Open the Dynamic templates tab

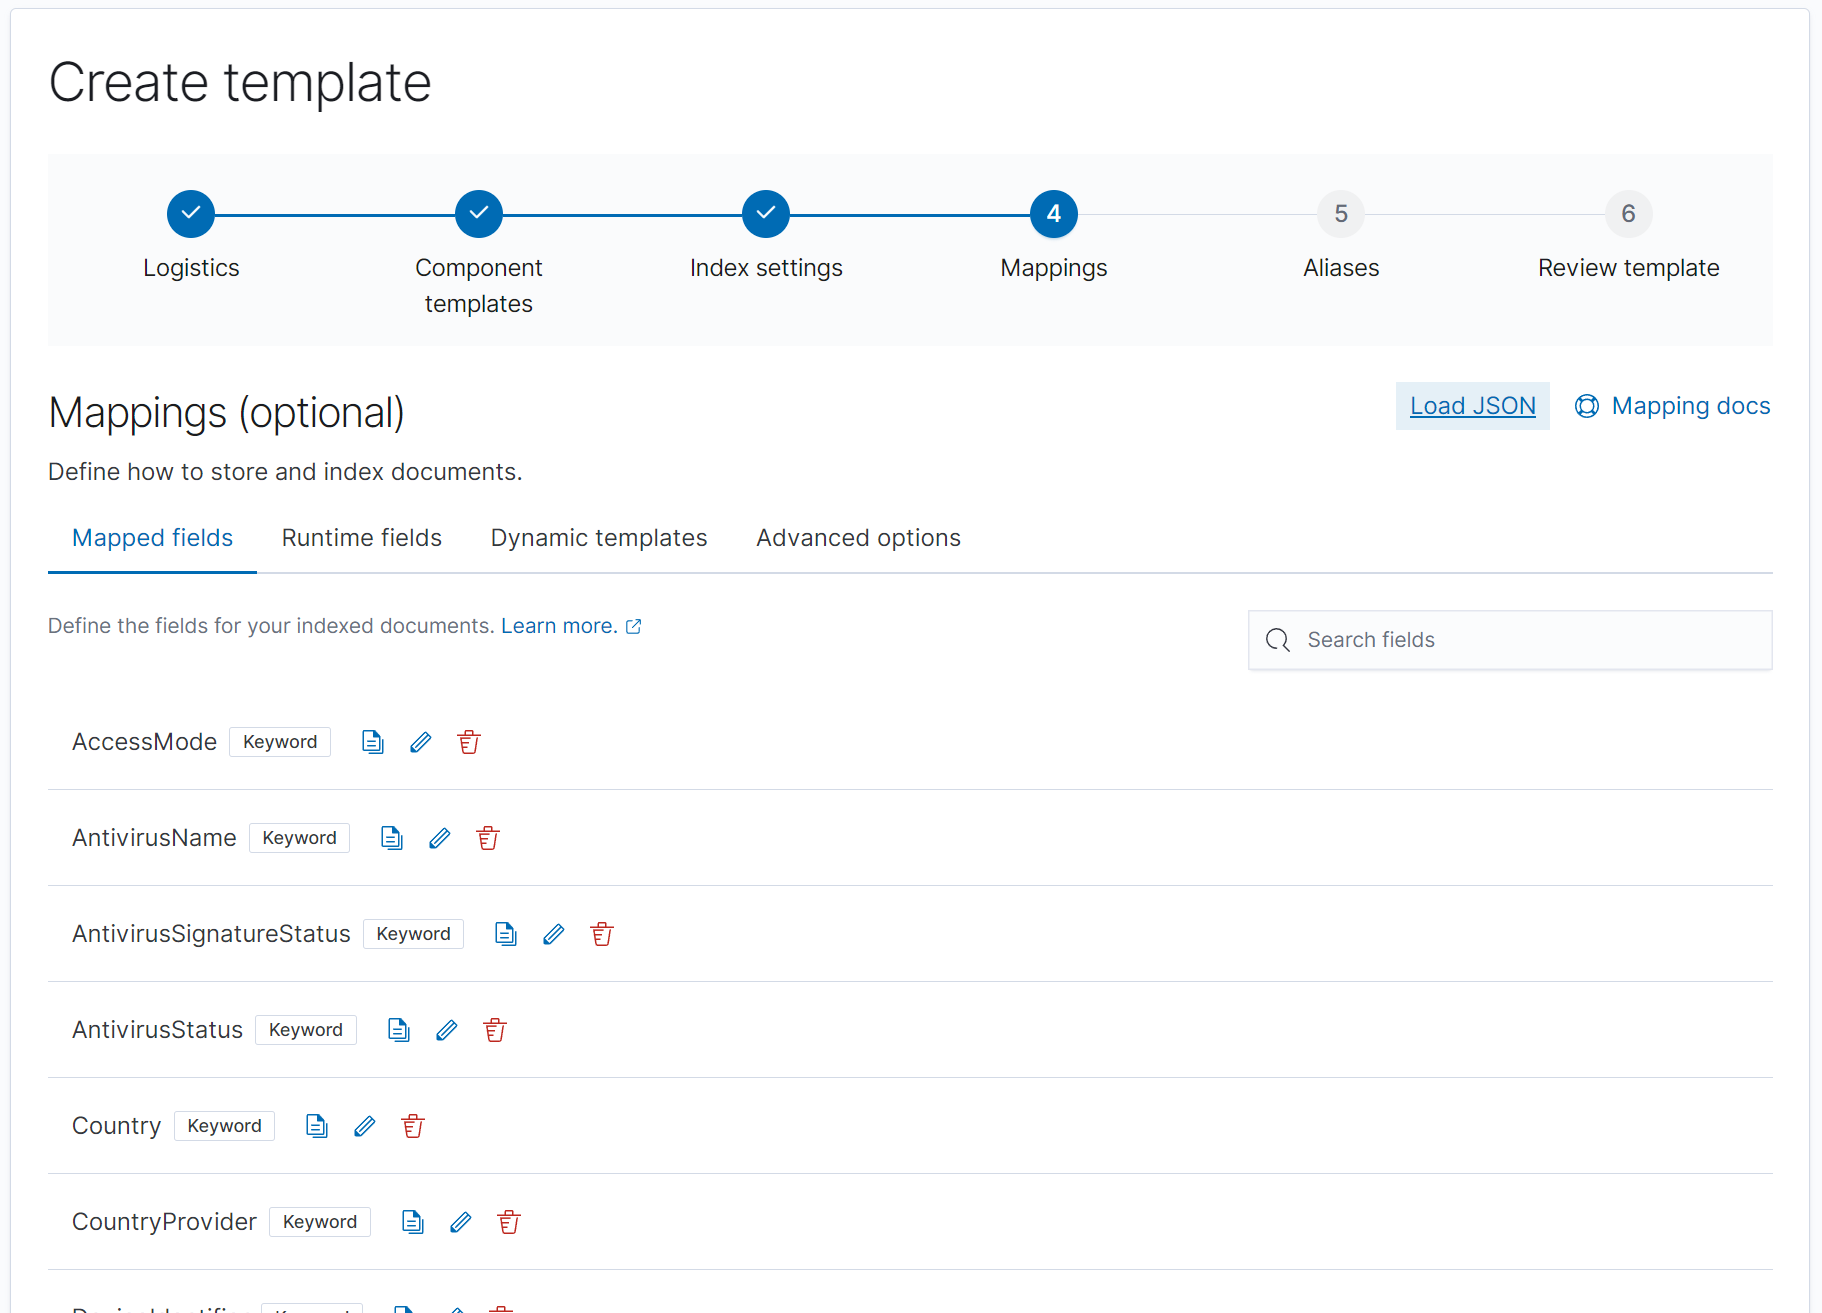click(x=598, y=537)
